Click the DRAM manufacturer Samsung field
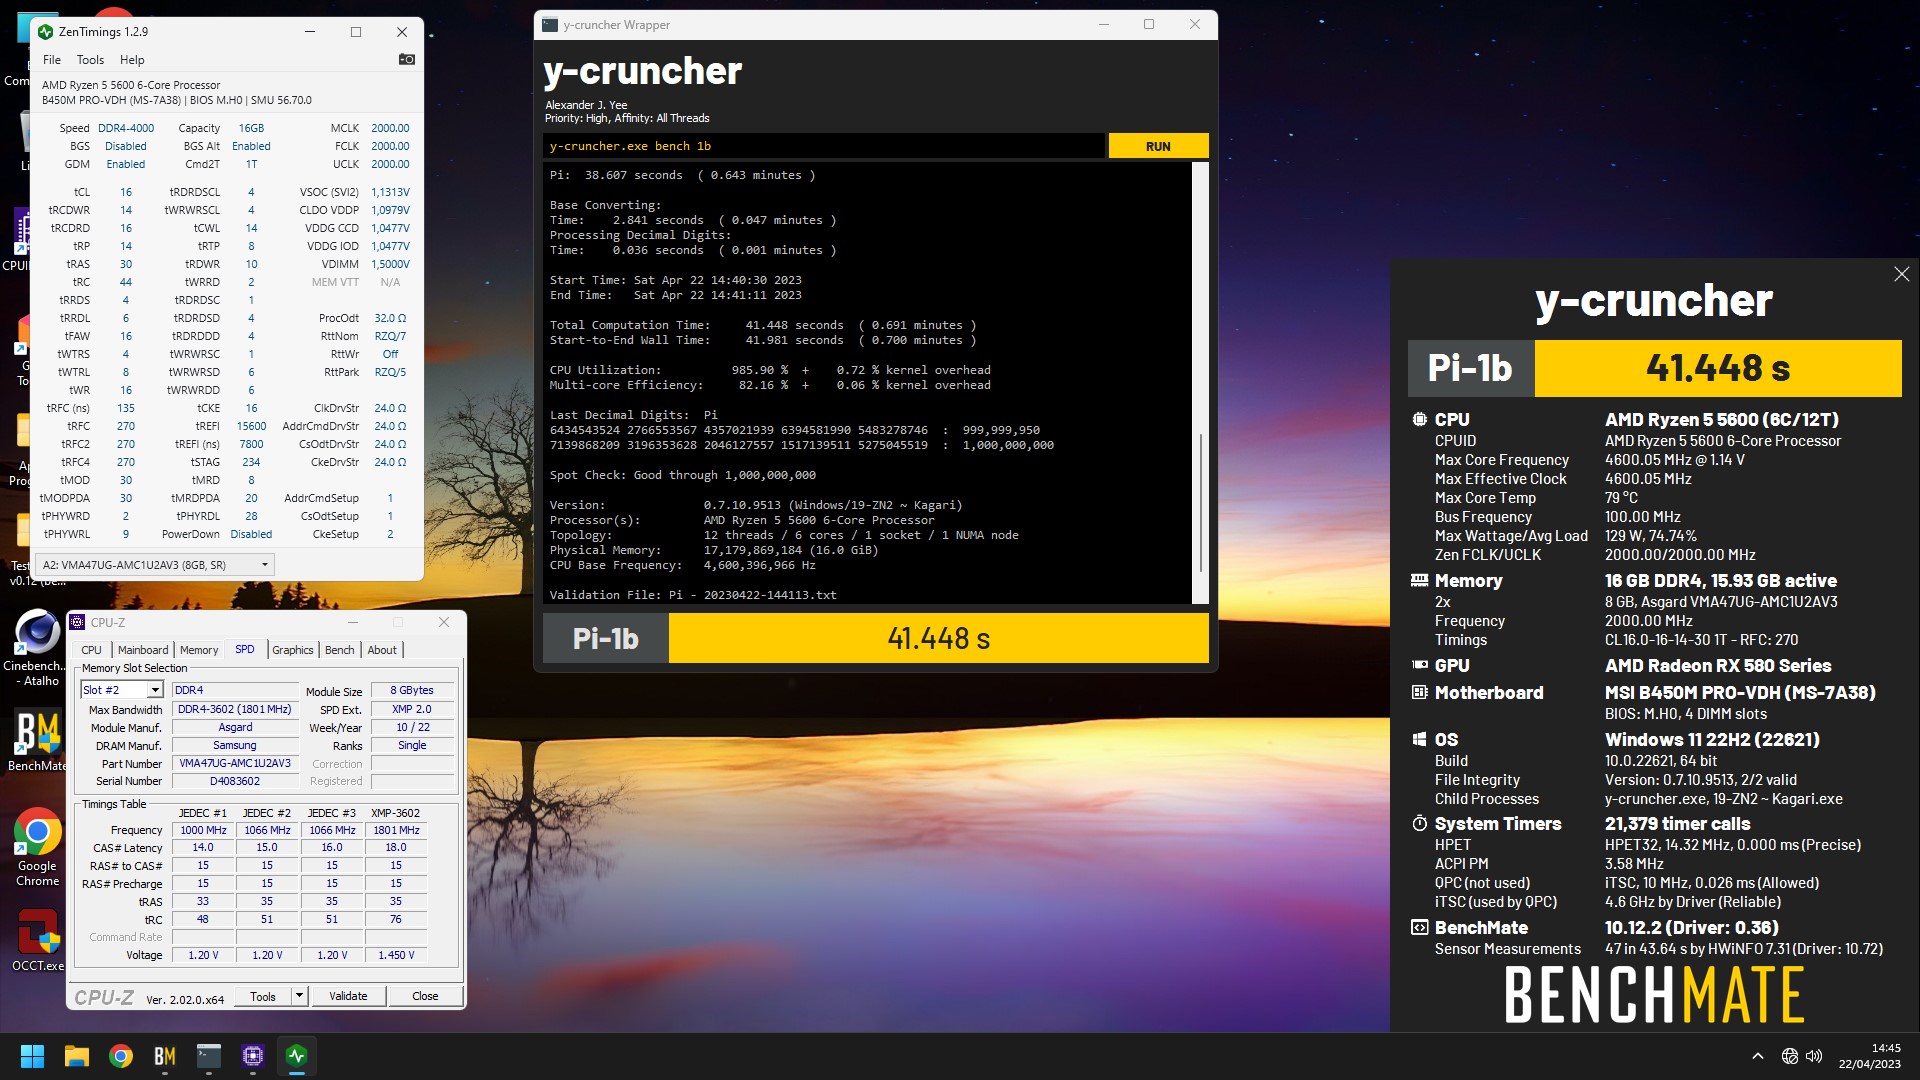Screen dimensions: 1920x1080 point(235,745)
